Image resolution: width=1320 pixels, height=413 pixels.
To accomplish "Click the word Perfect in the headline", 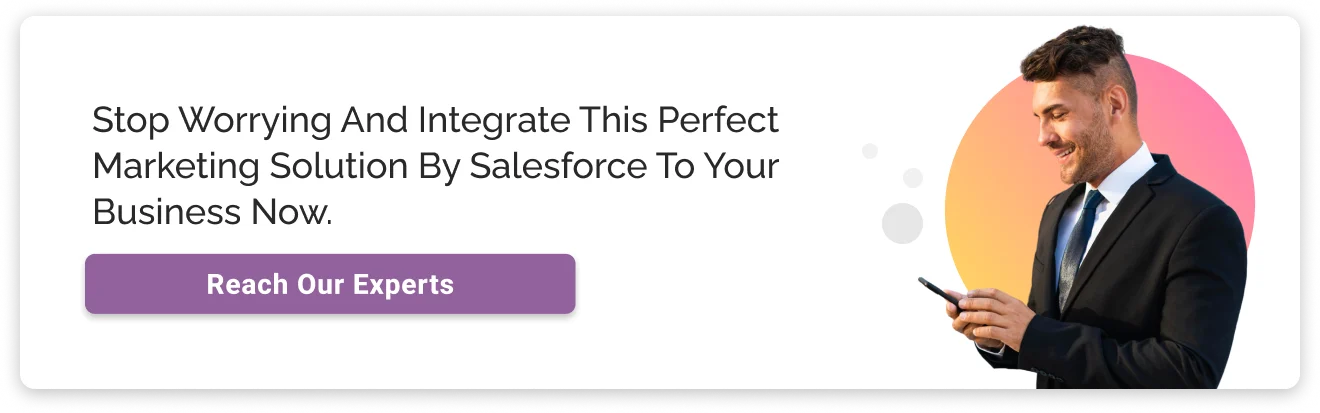I will pyautogui.click(x=717, y=121).
